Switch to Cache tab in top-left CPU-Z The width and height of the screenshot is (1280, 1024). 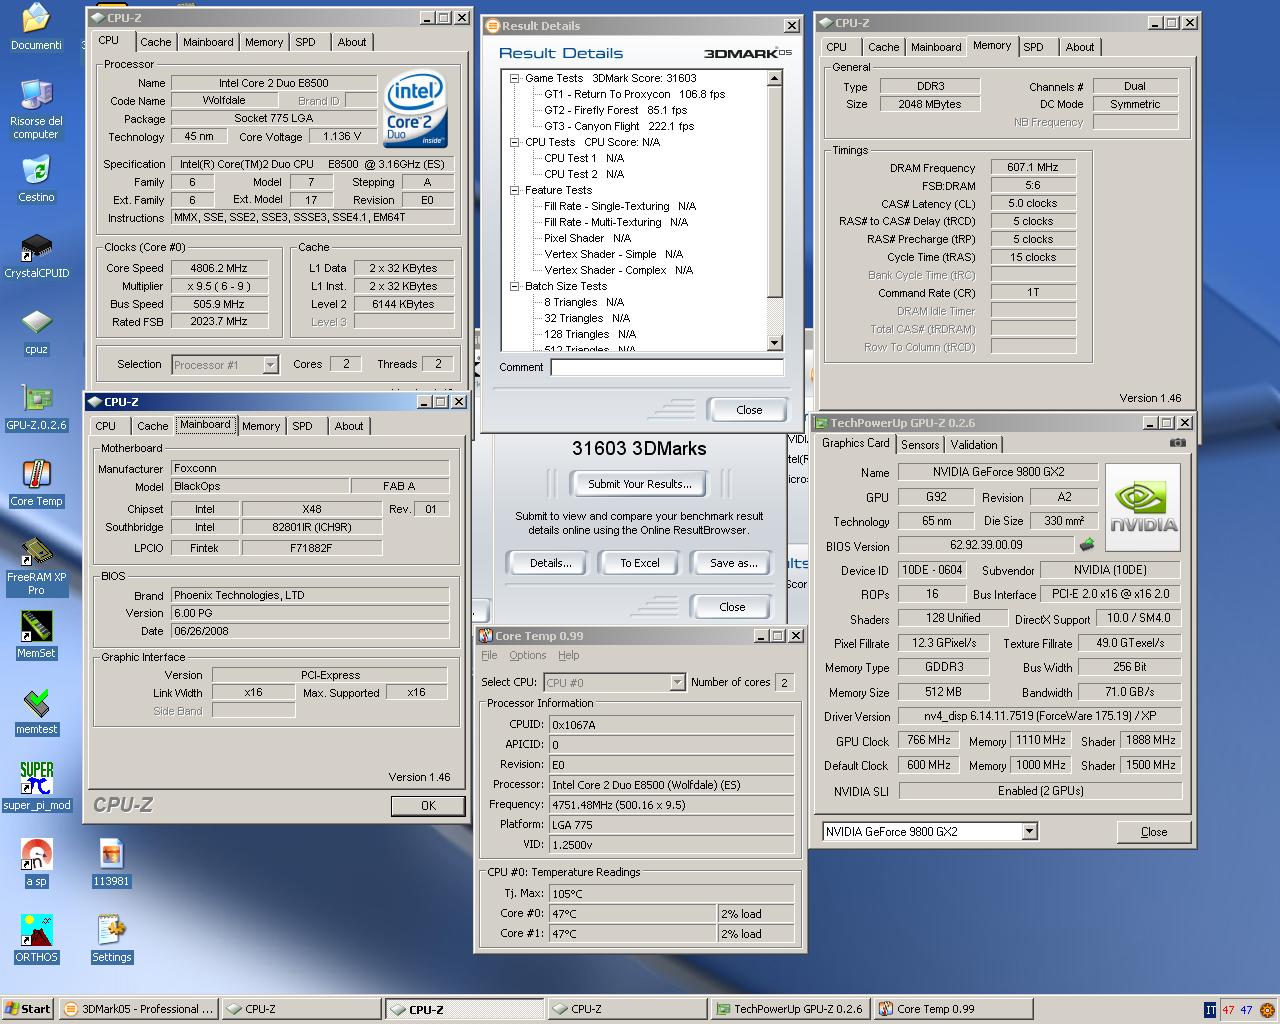click(x=155, y=42)
